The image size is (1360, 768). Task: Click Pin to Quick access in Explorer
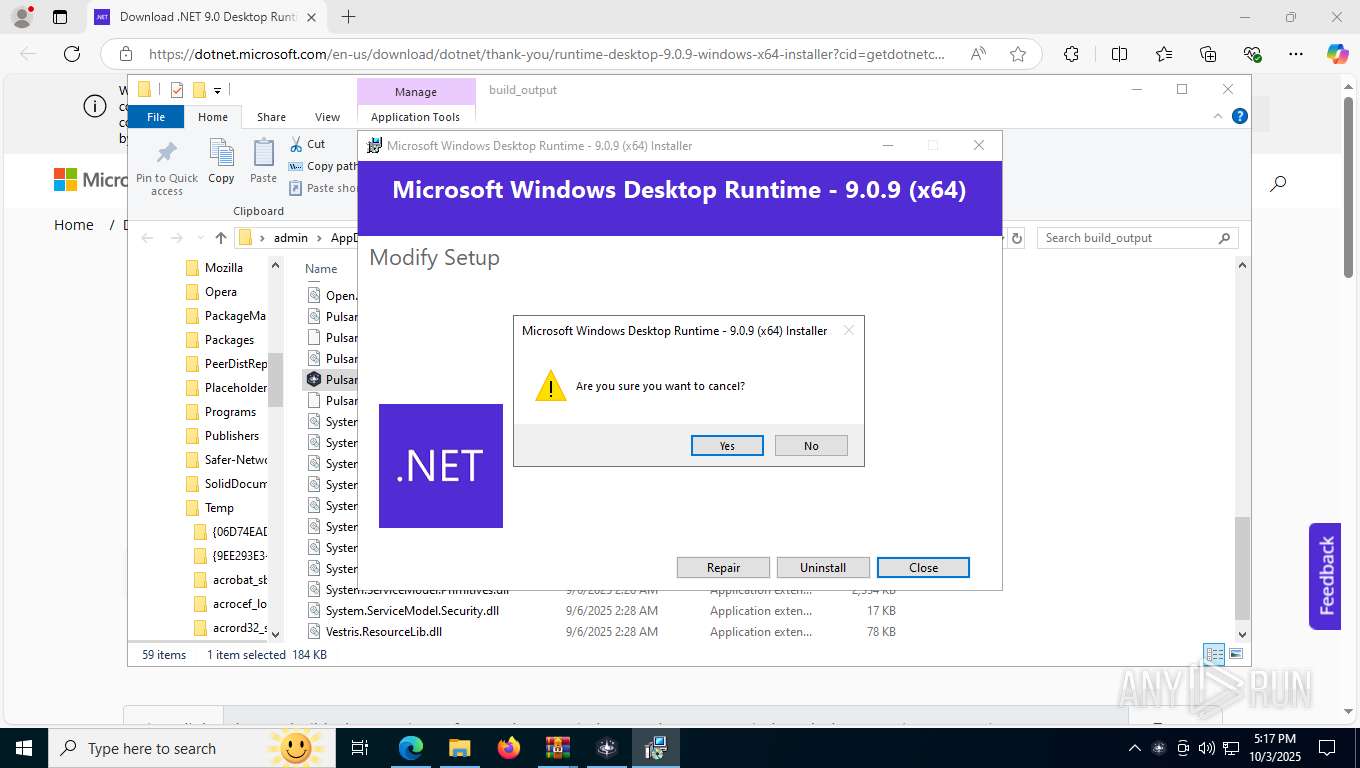pos(167,167)
